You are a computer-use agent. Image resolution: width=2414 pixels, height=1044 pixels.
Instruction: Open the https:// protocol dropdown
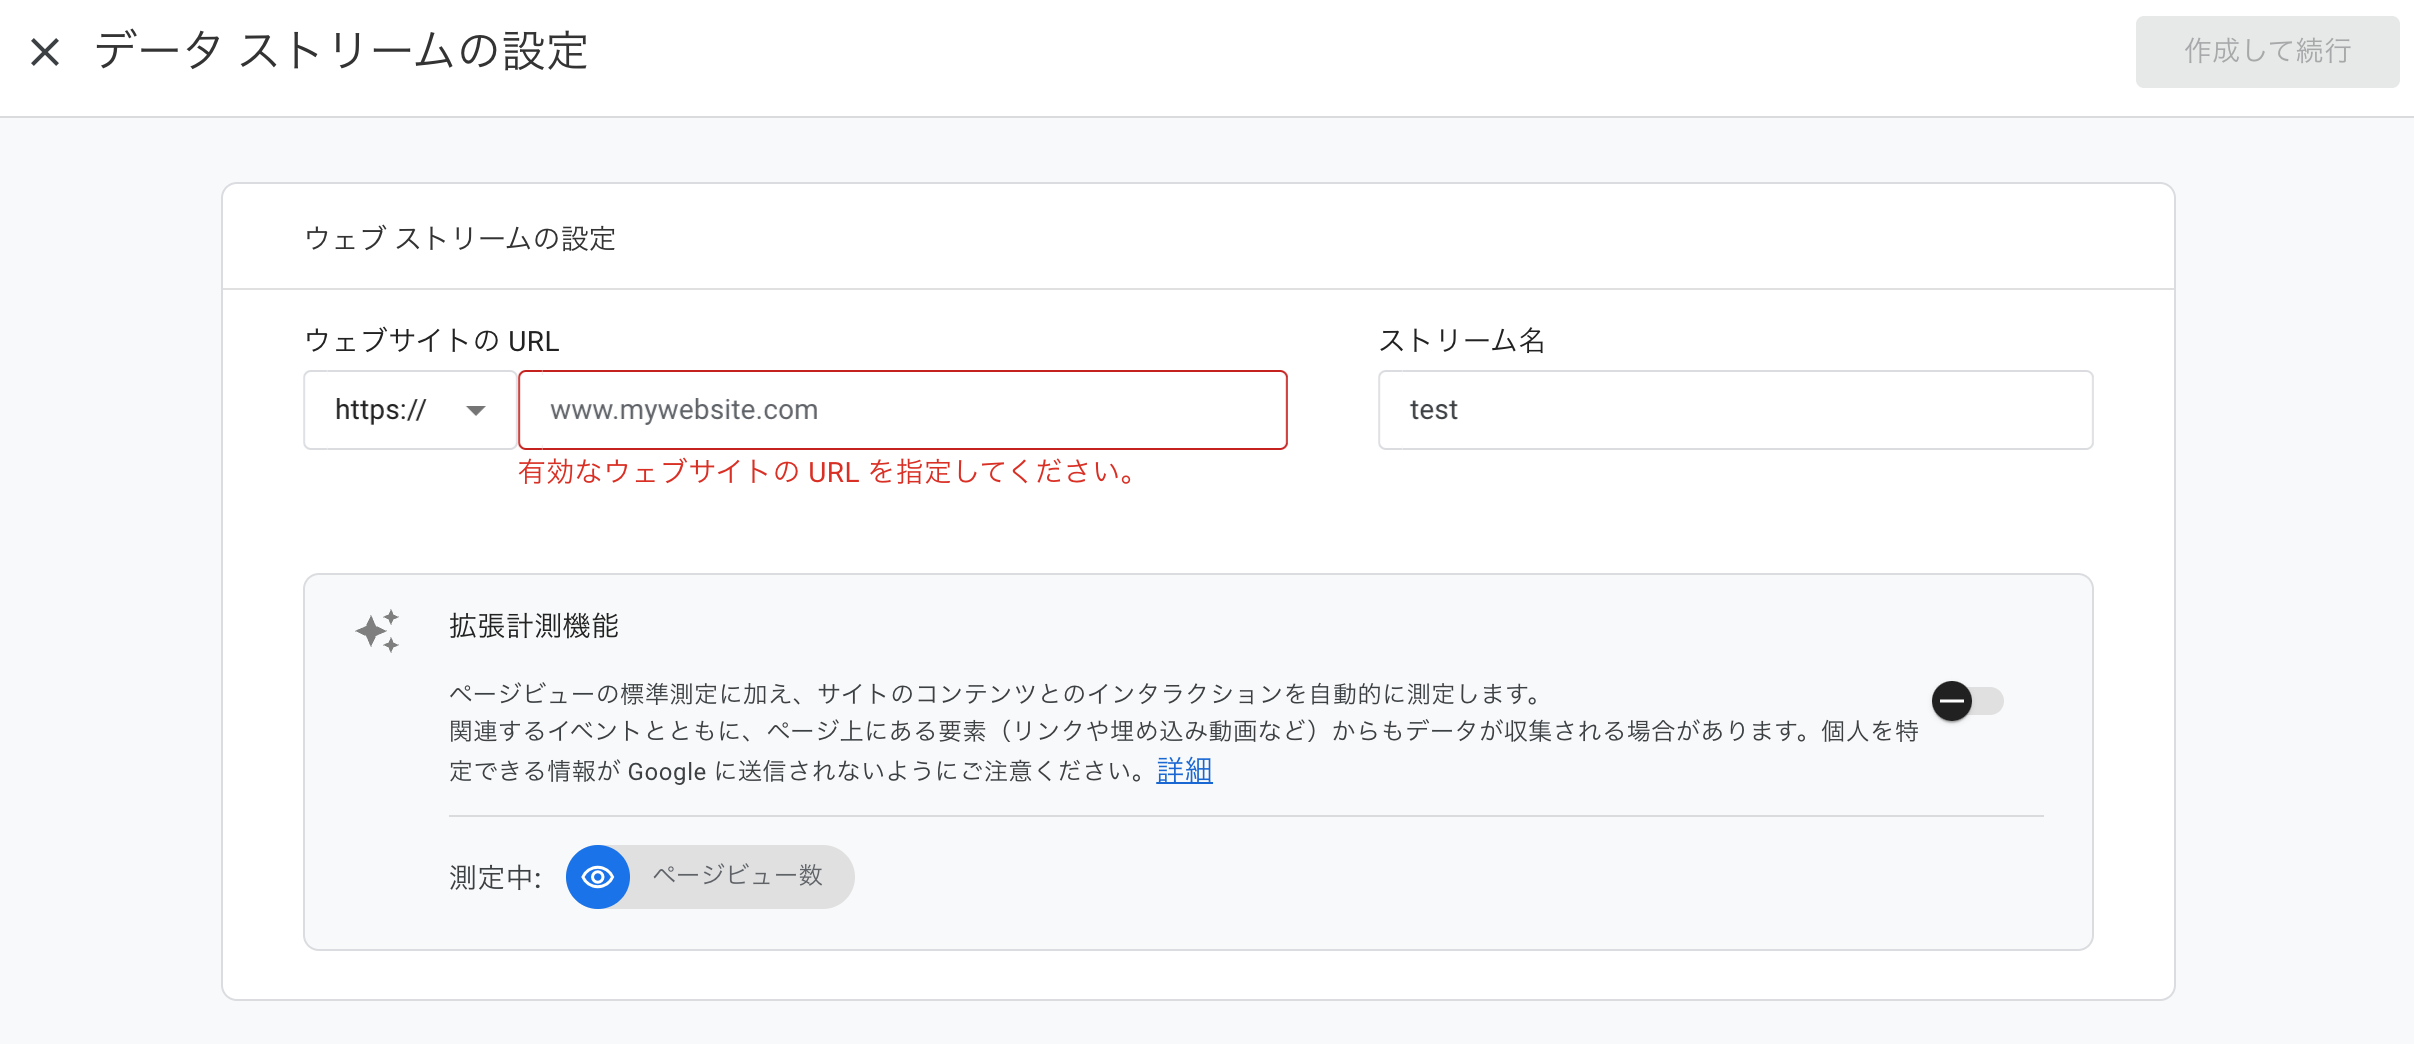click(409, 410)
